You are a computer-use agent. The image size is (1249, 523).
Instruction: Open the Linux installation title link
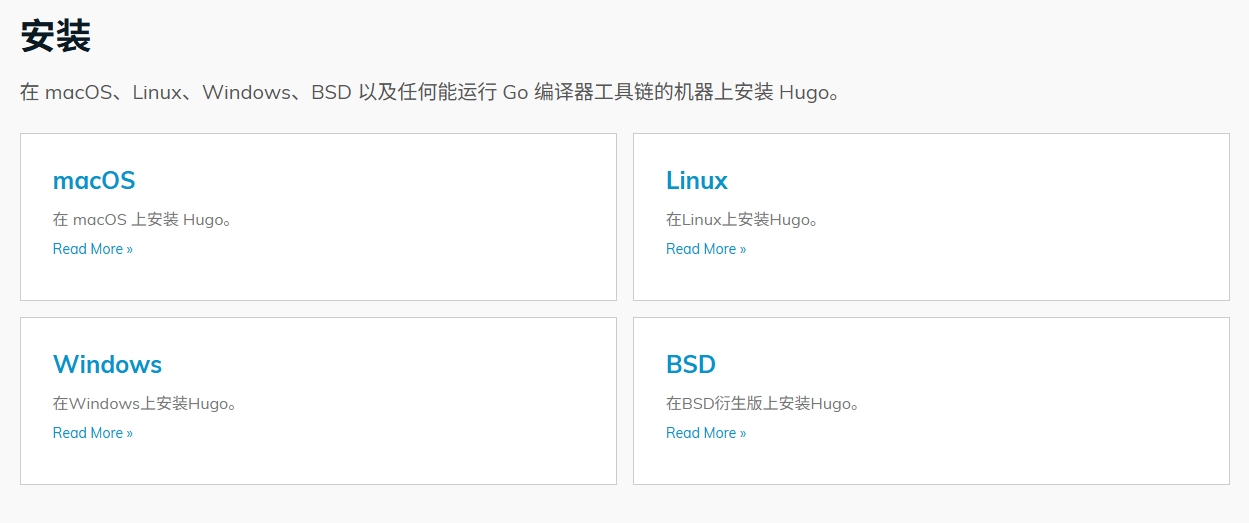tap(696, 181)
